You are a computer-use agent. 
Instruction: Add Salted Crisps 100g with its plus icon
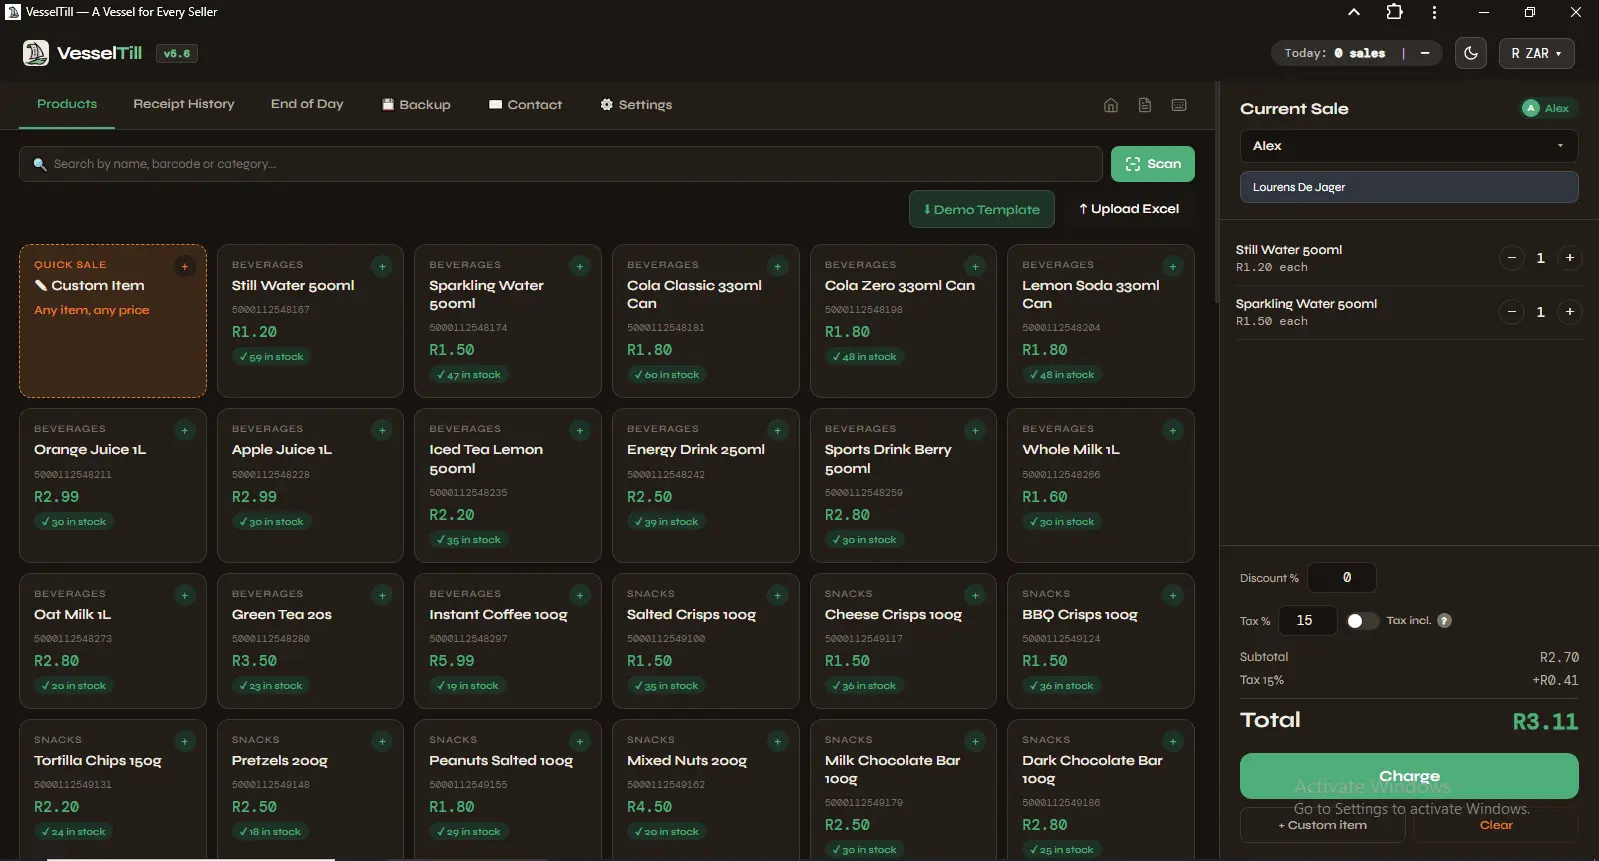click(x=777, y=595)
